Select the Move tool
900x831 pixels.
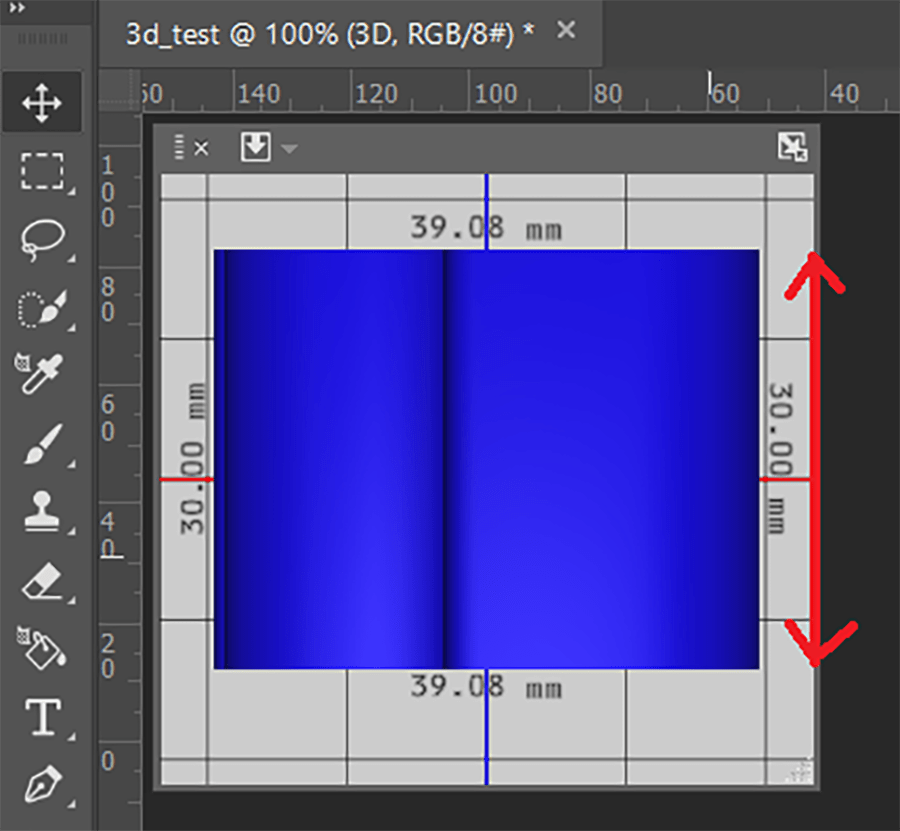41,103
